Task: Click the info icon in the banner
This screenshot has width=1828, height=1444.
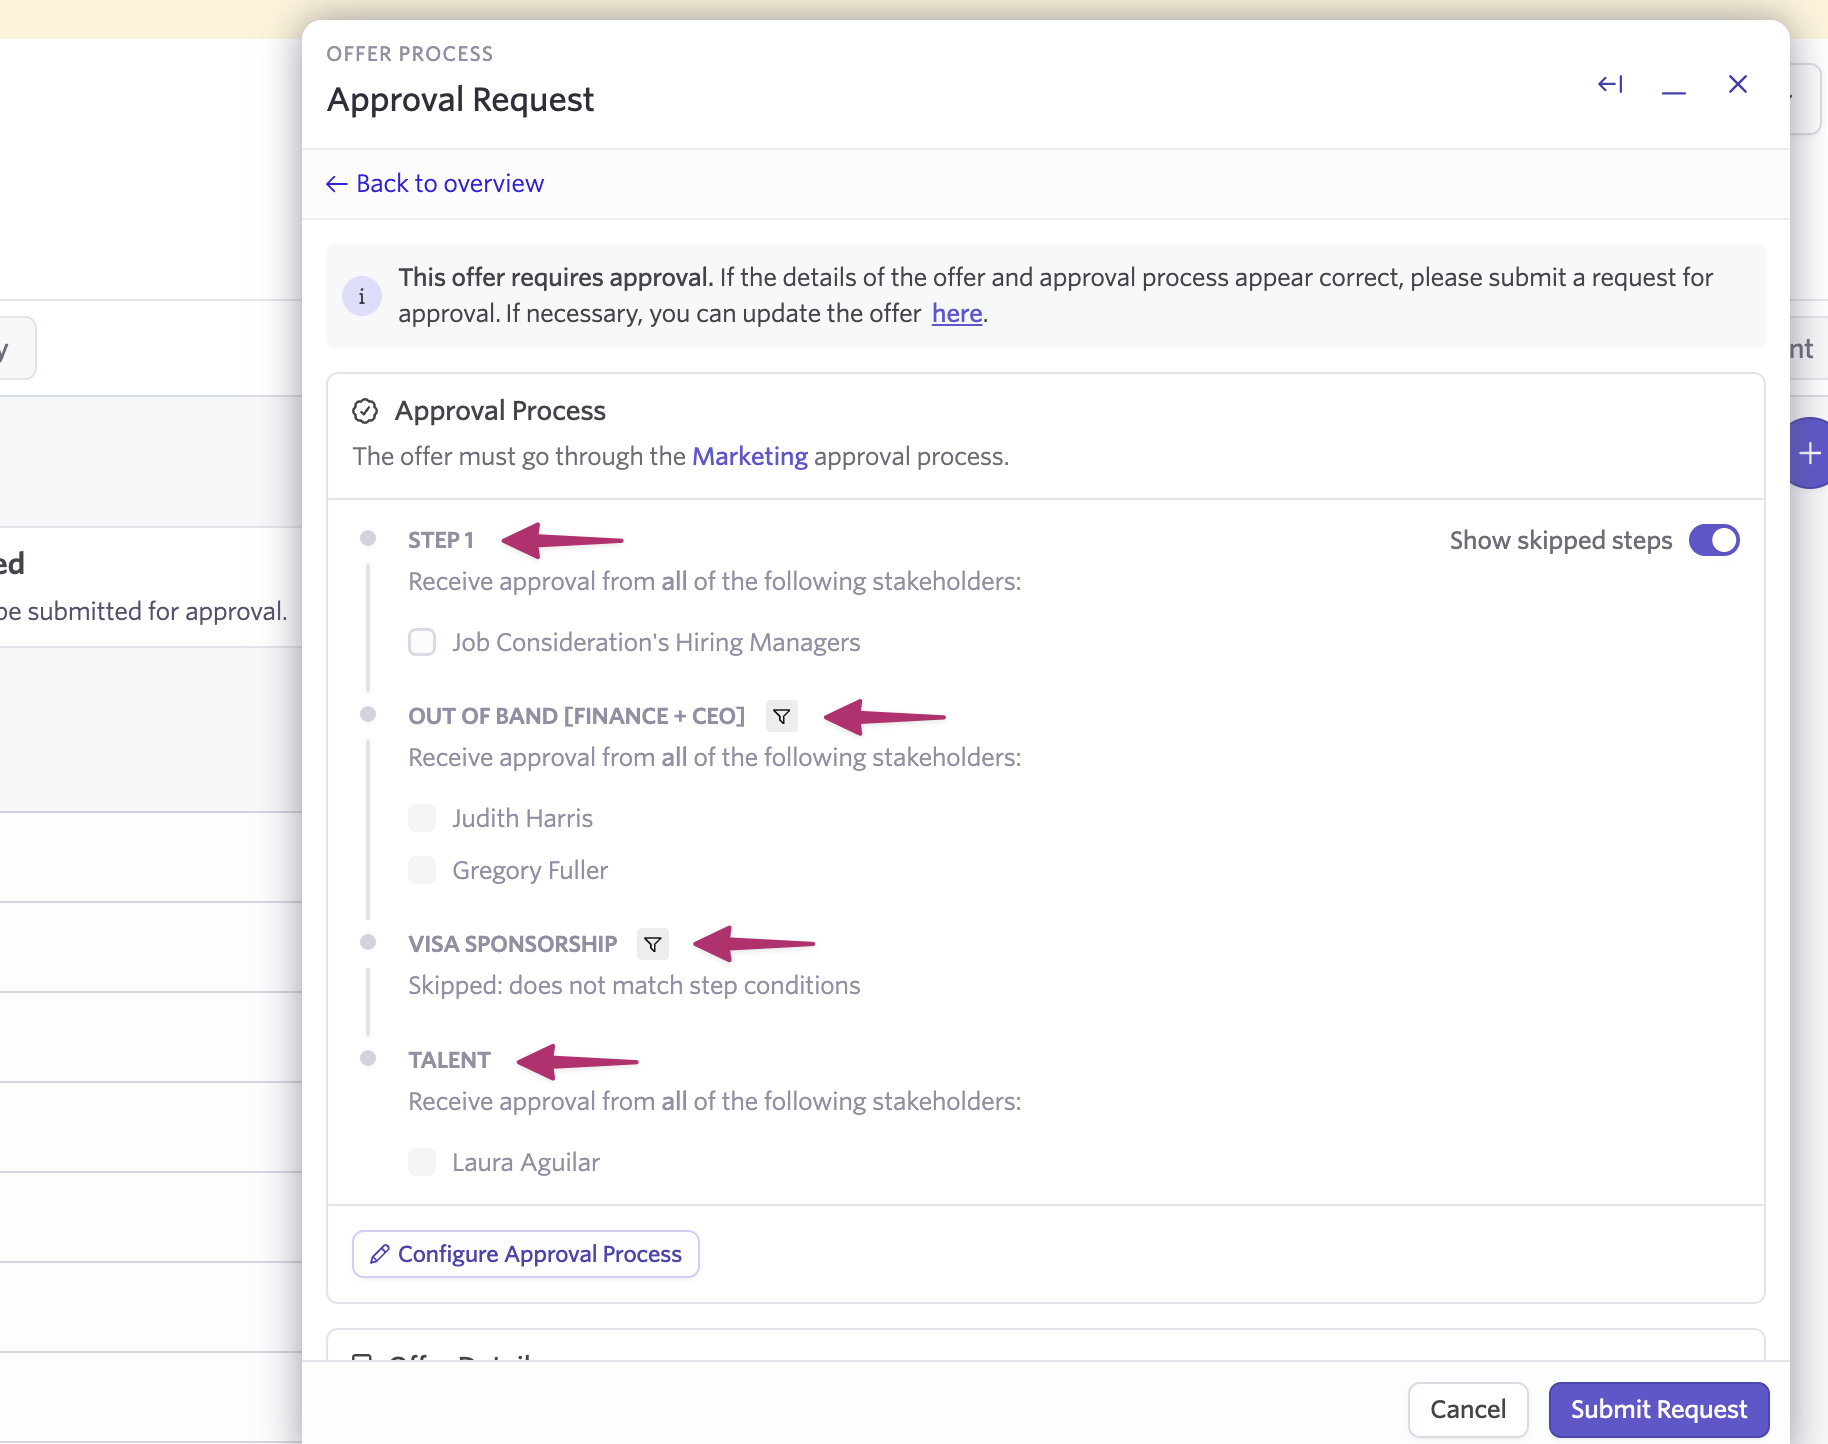Action: coord(362,296)
